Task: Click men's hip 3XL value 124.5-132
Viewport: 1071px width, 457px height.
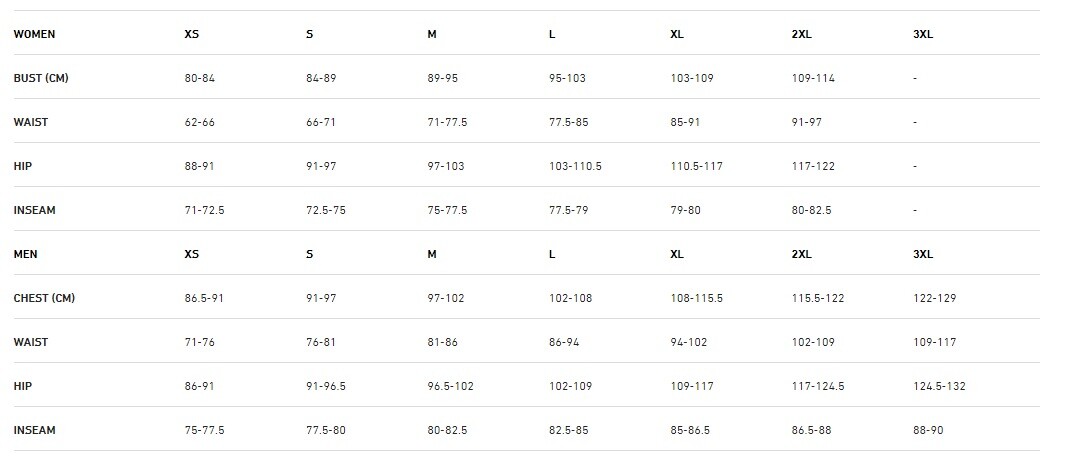Action: pyautogui.click(x=939, y=387)
